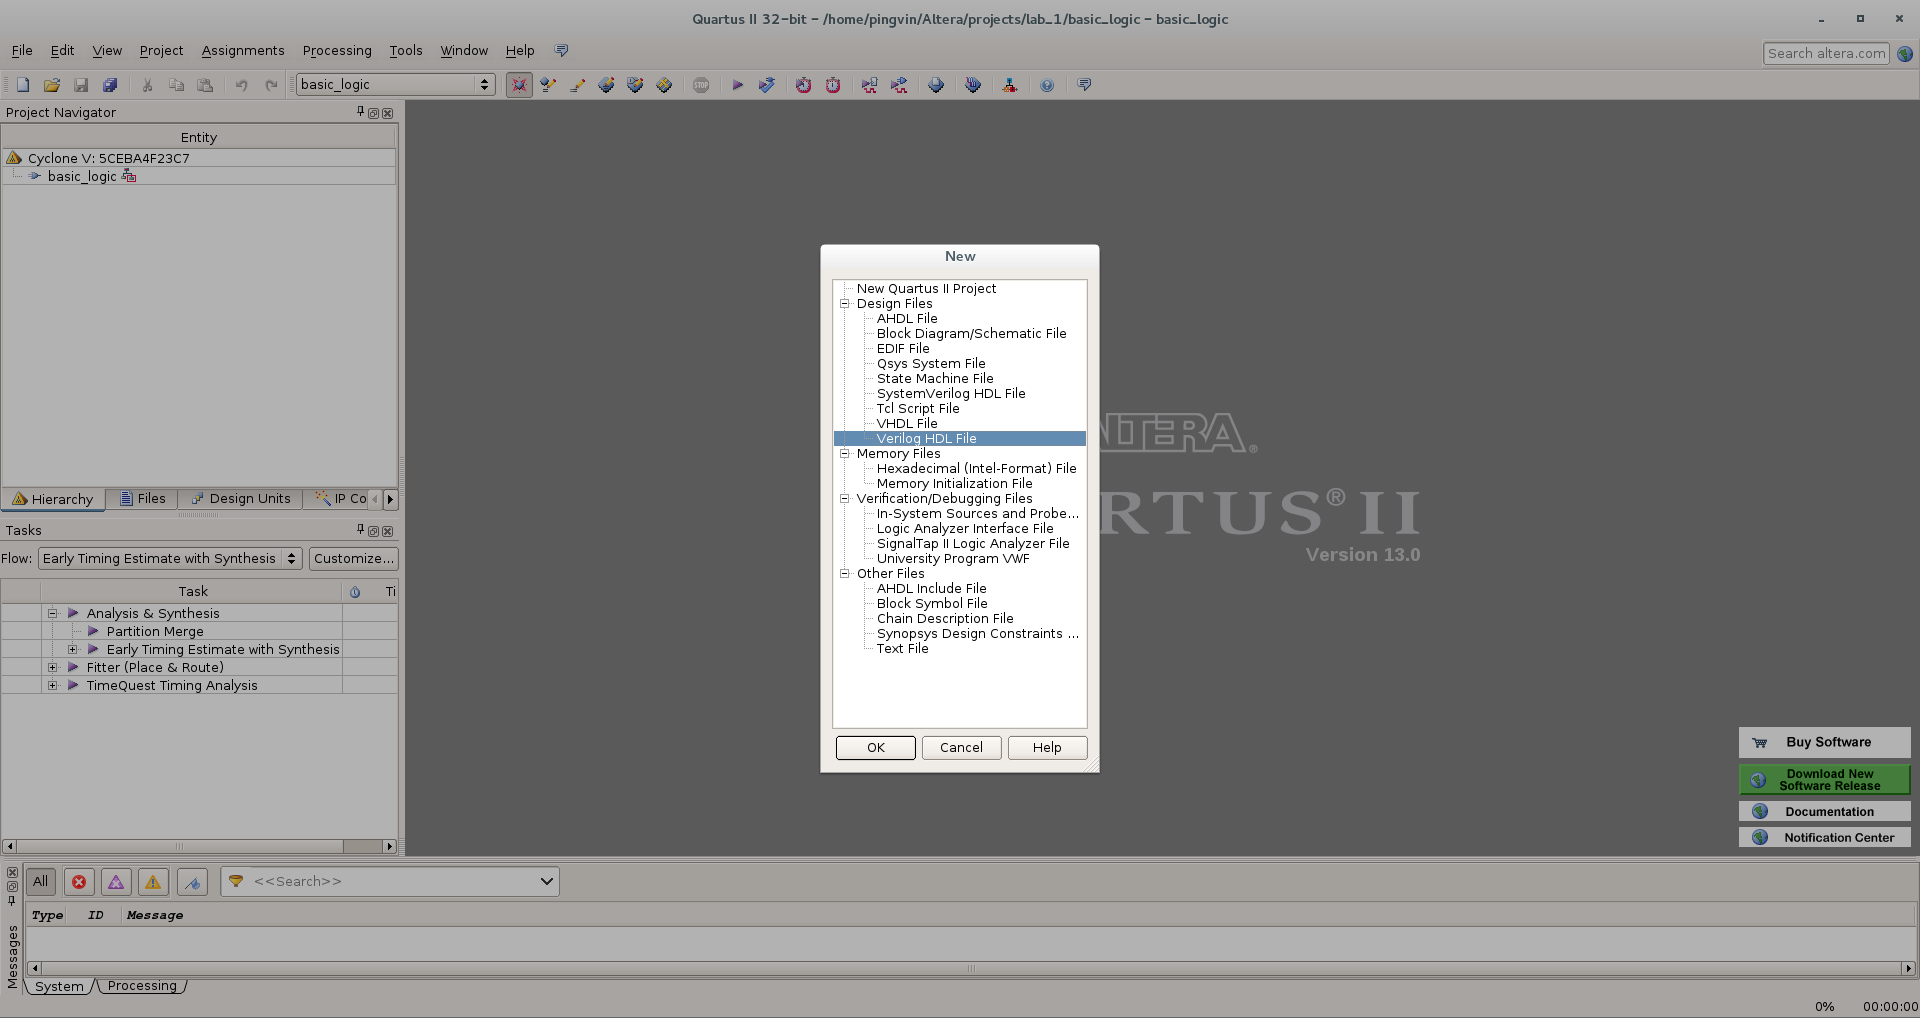The image size is (1920, 1018).
Task: Toggle the yellow warning messages filter
Action: click(x=153, y=881)
